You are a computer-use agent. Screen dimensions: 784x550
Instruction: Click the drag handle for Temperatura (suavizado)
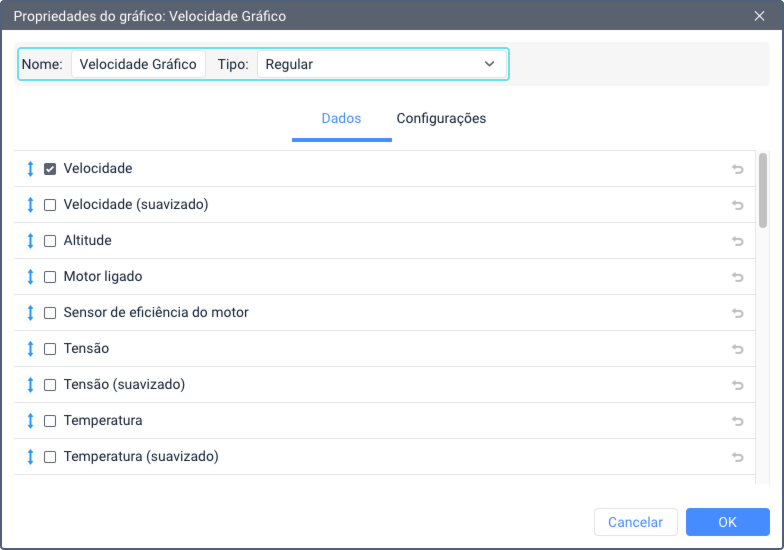tap(30, 457)
